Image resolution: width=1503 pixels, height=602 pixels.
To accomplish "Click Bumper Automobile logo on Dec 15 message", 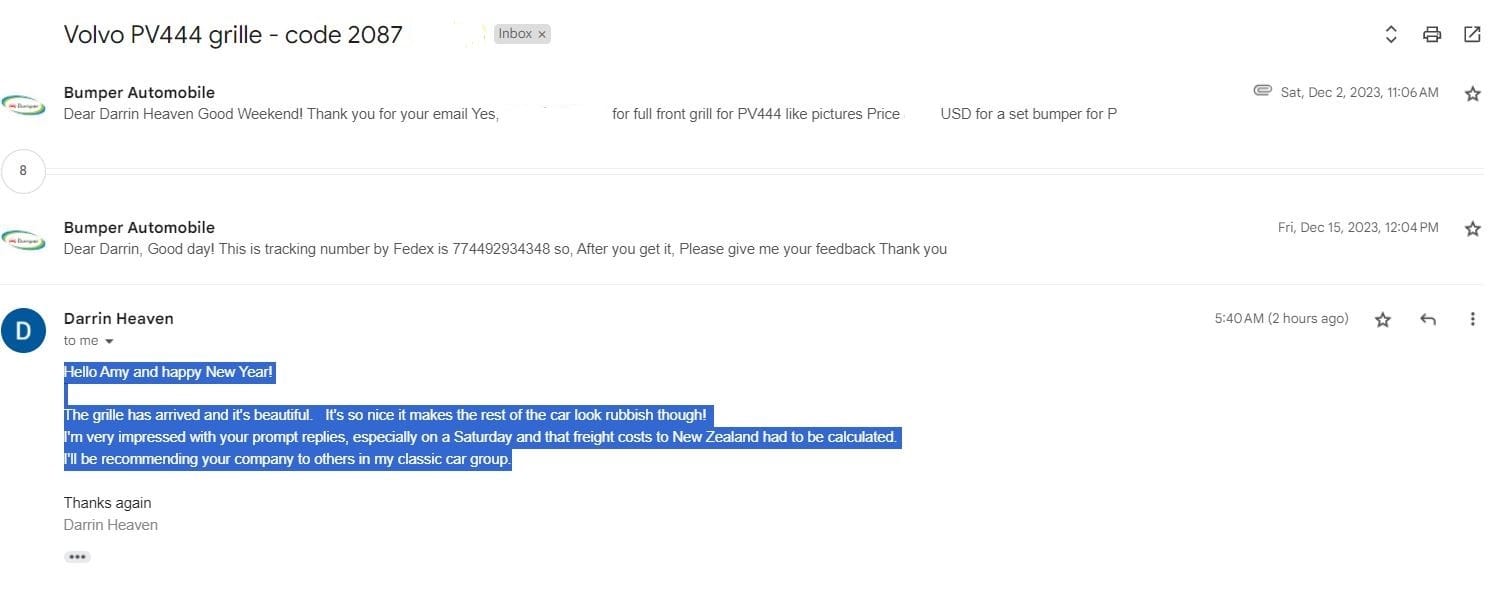I will point(23,239).
